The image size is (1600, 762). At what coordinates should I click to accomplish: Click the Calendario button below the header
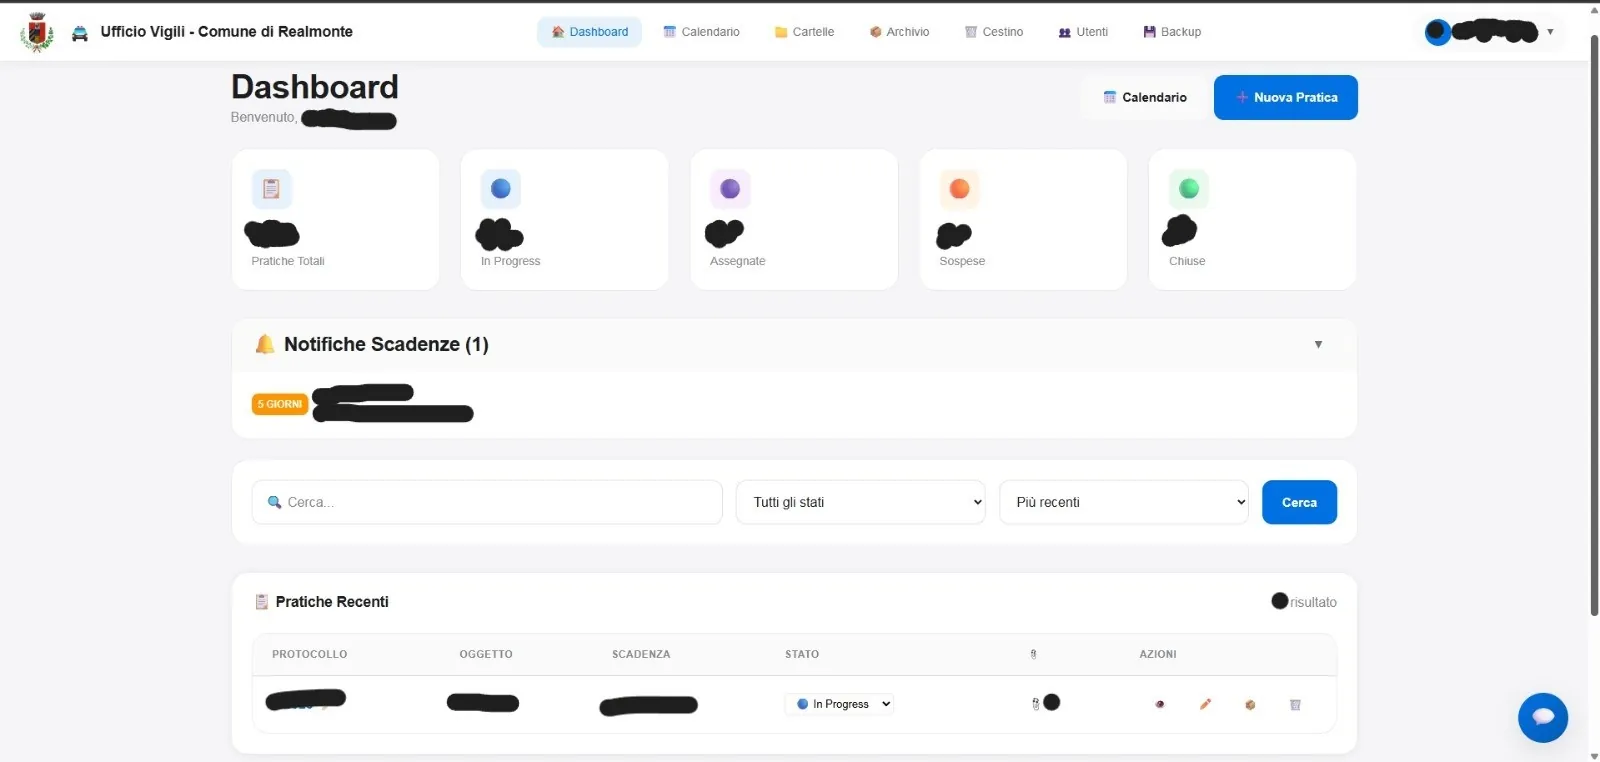1145,97
